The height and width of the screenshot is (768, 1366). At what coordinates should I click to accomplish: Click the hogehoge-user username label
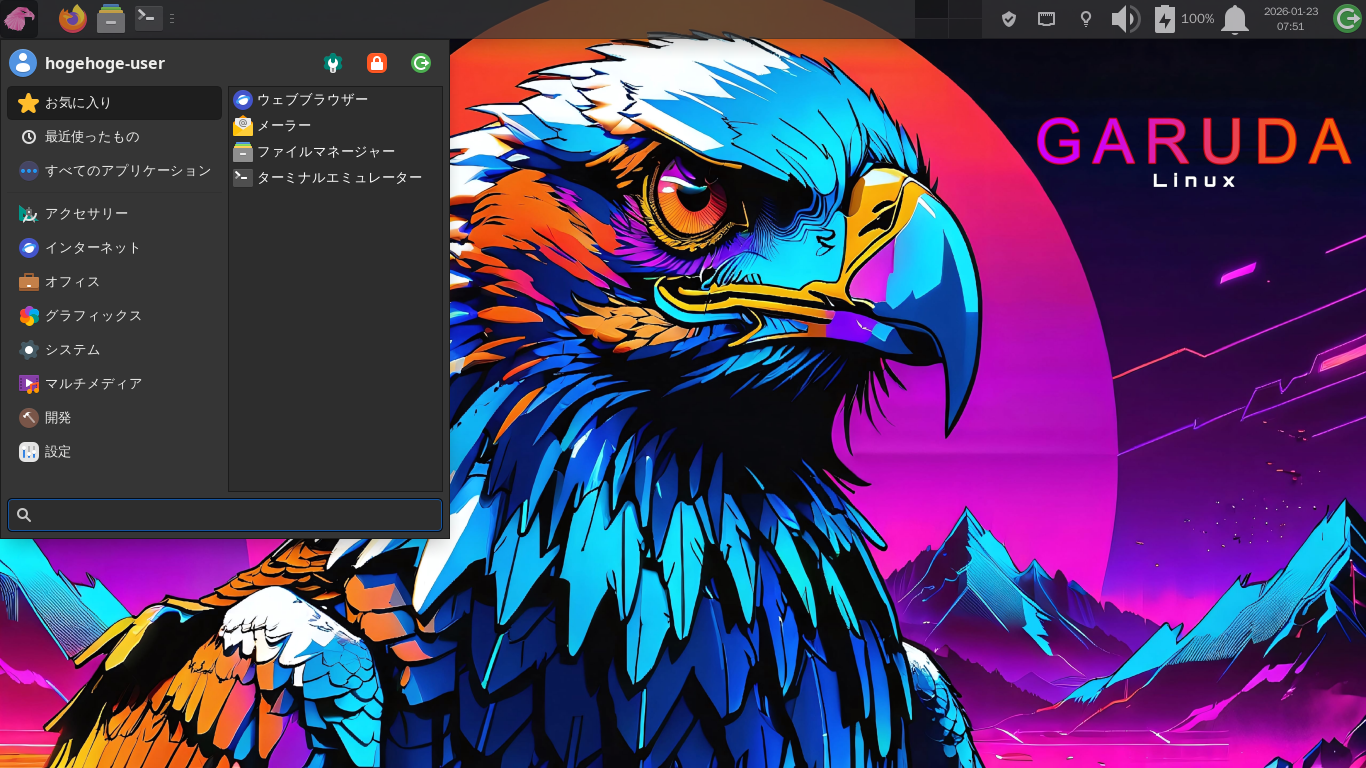(105, 63)
